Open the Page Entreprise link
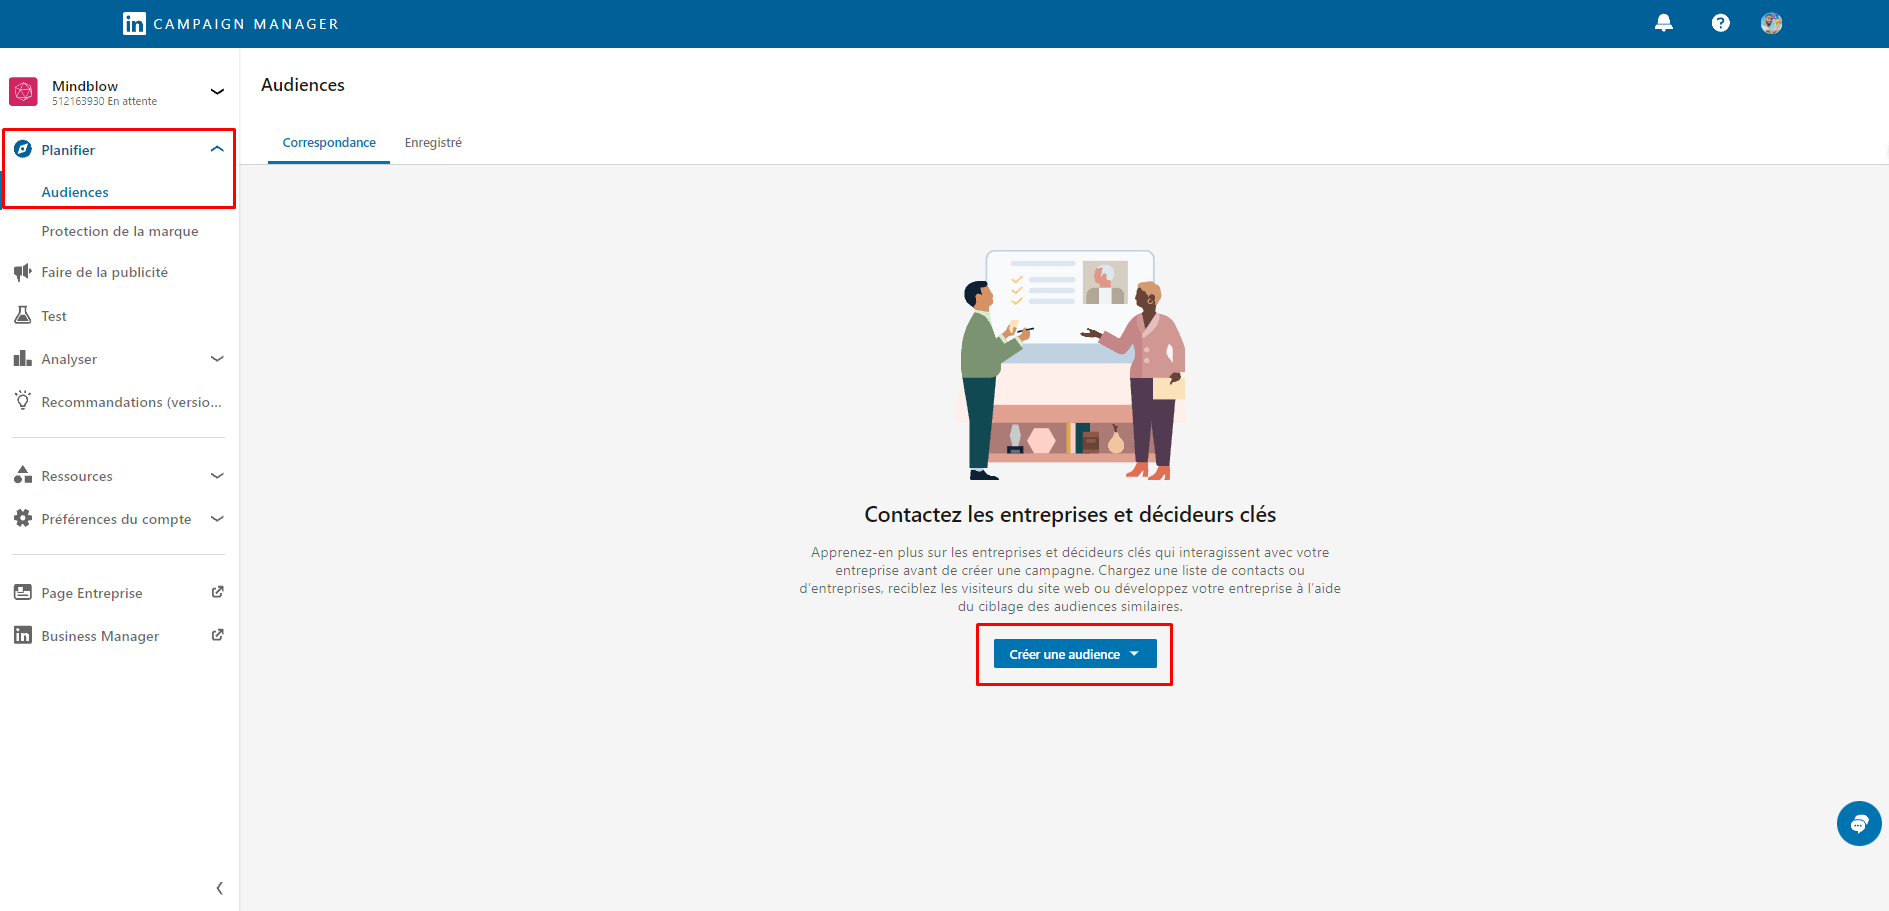Image resolution: width=1889 pixels, height=911 pixels. click(x=92, y=593)
